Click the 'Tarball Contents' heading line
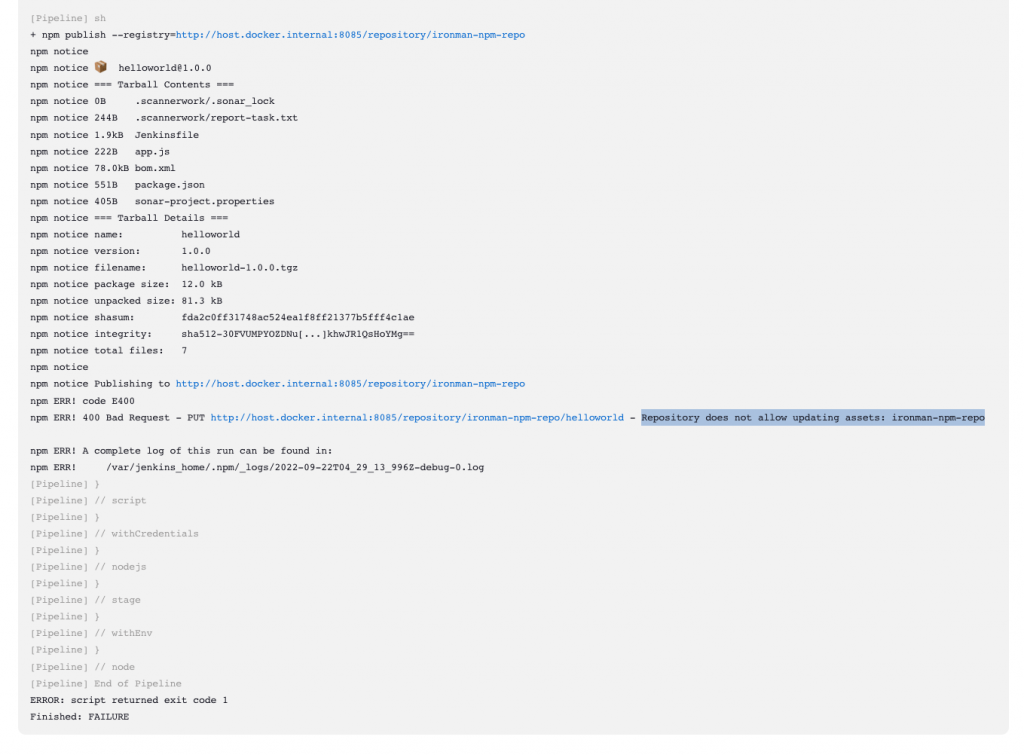 click(x=132, y=84)
